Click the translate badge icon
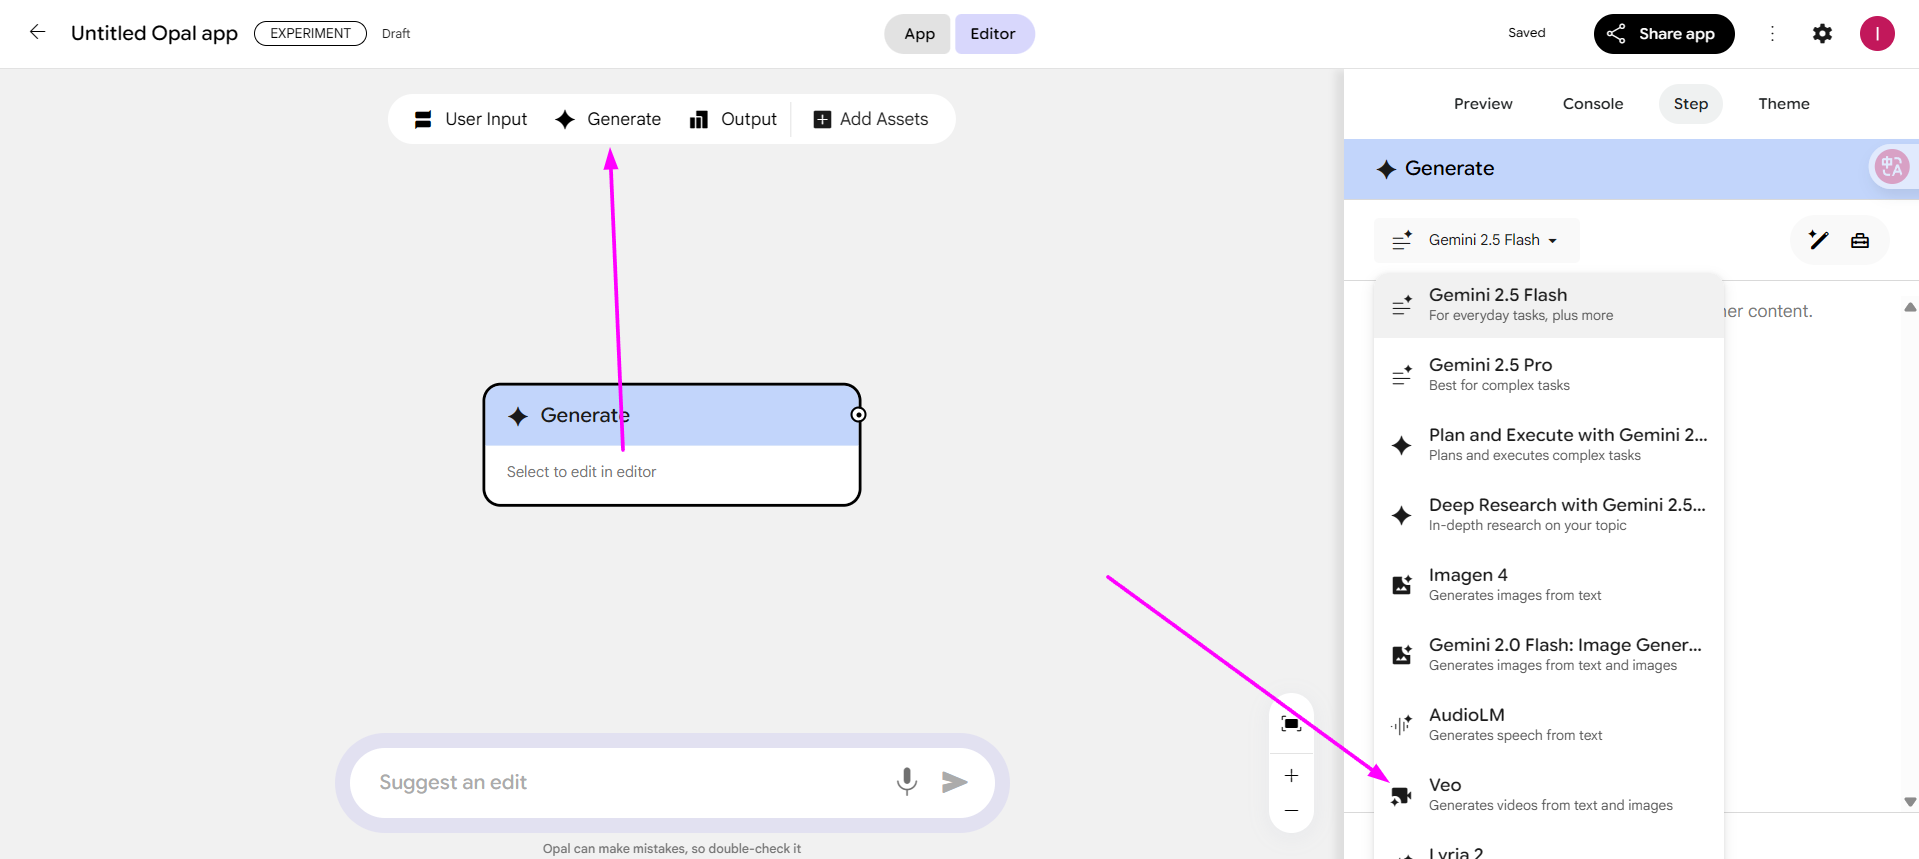 click(x=1891, y=166)
